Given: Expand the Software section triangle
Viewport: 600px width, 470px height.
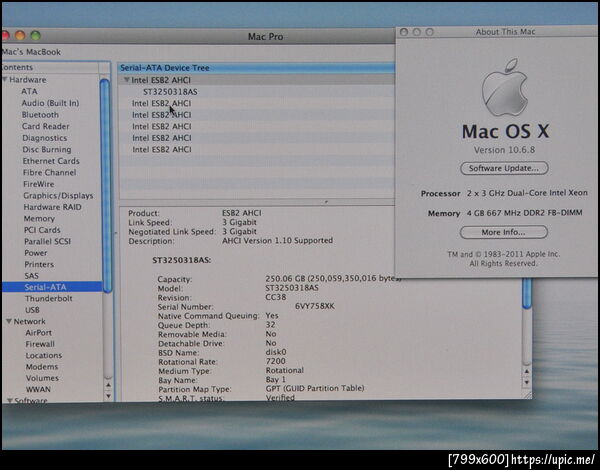Looking at the screenshot, I should pos(10,400).
